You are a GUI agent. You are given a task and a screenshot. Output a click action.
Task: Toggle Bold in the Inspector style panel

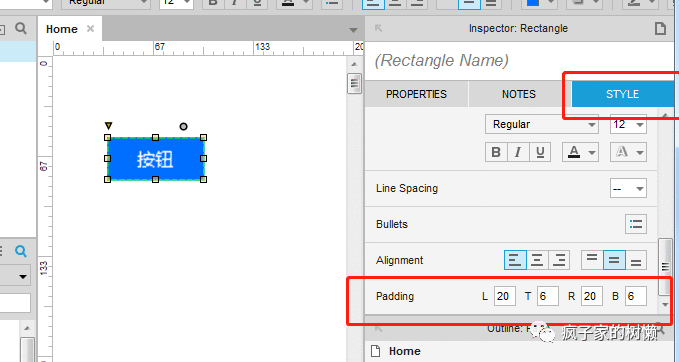coord(496,152)
